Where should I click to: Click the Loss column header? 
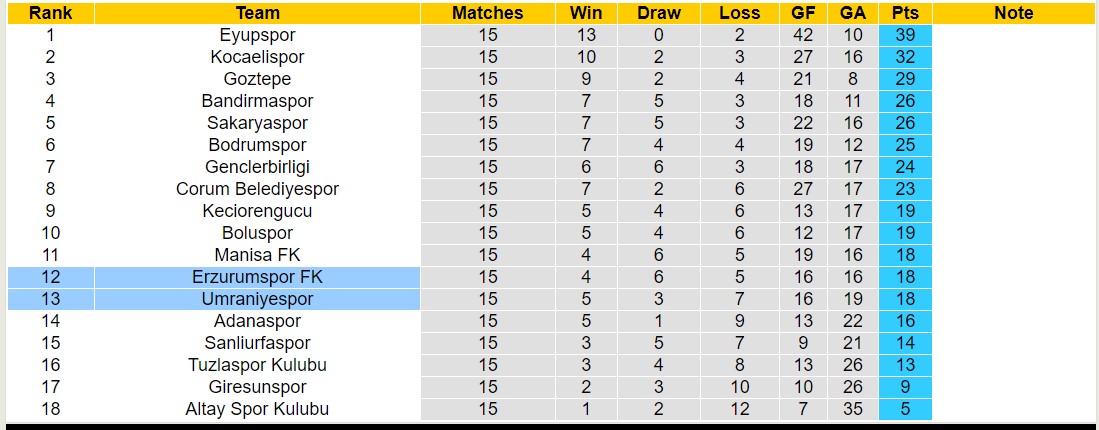click(739, 13)
